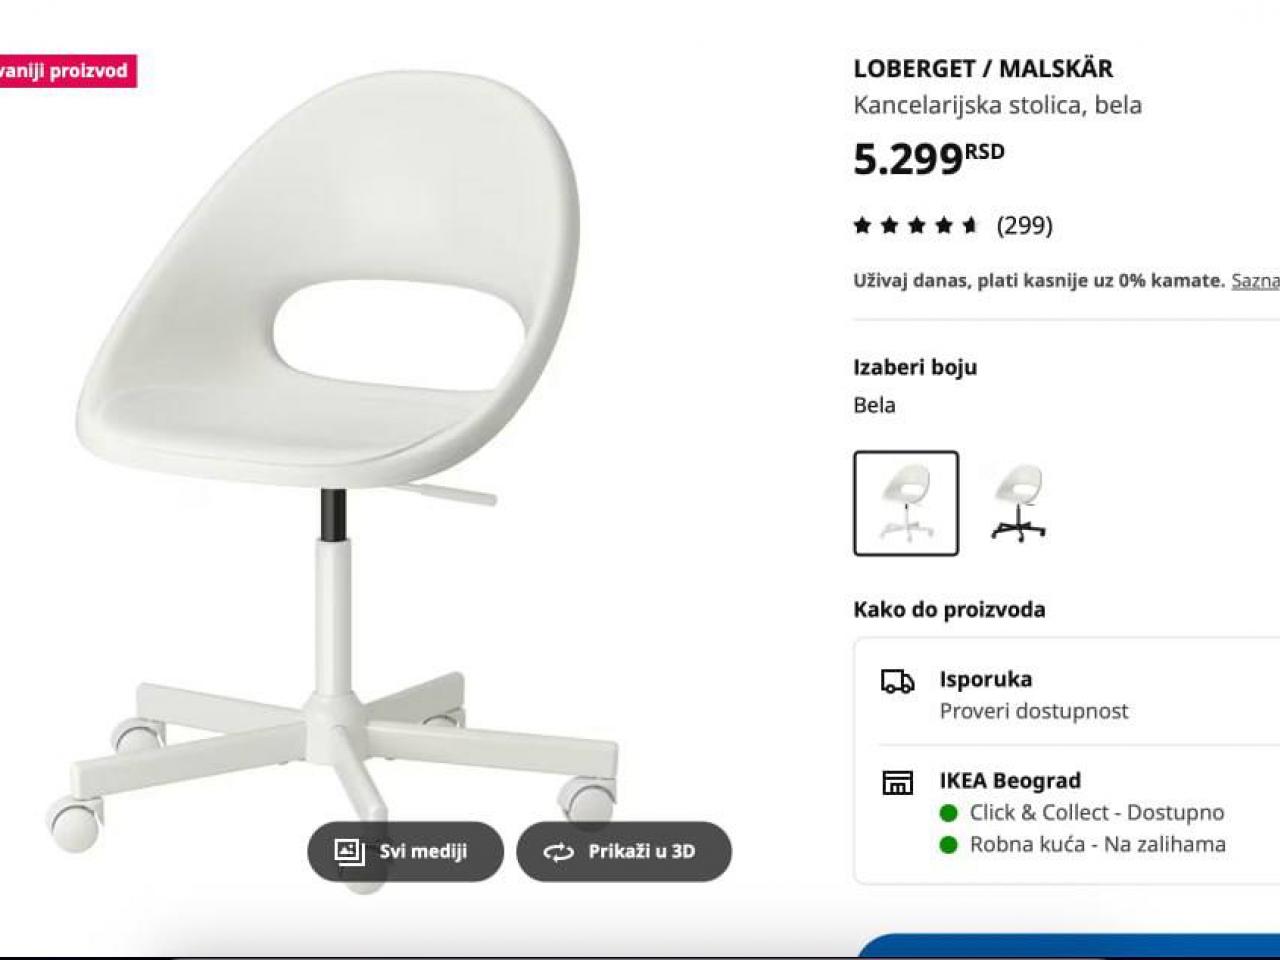Click Prikaži u 3D button
This screenshot has width=1280, height=960.
[624, 851]
